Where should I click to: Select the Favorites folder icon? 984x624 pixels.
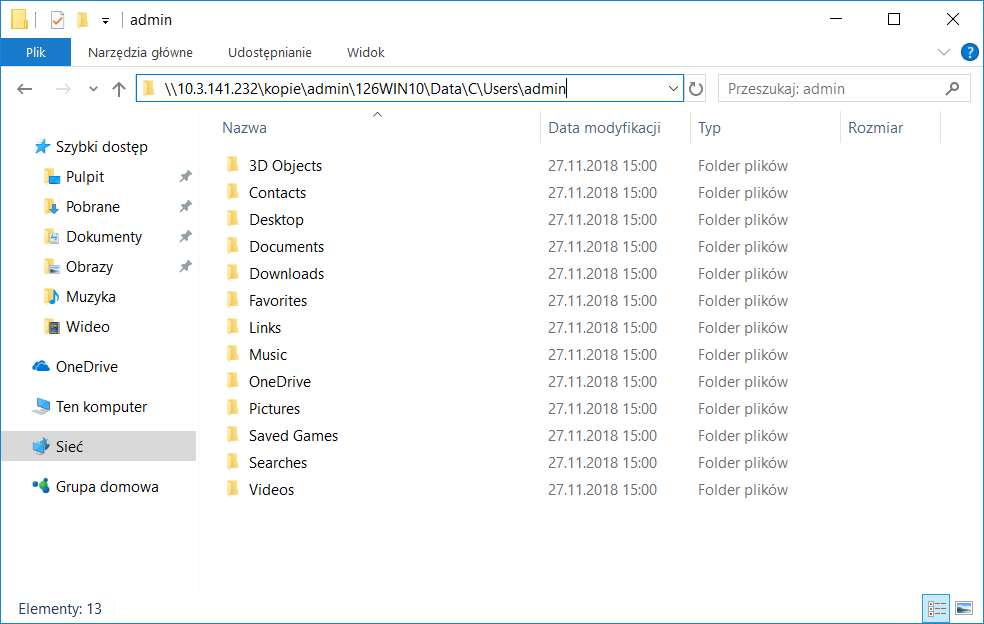(x=232, y=300)
